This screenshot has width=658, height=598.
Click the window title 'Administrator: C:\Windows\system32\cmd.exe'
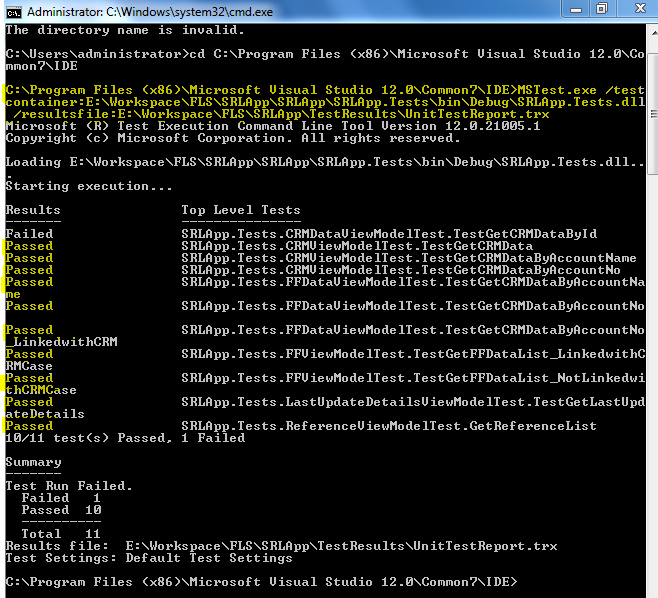click(x=150, y=12)
